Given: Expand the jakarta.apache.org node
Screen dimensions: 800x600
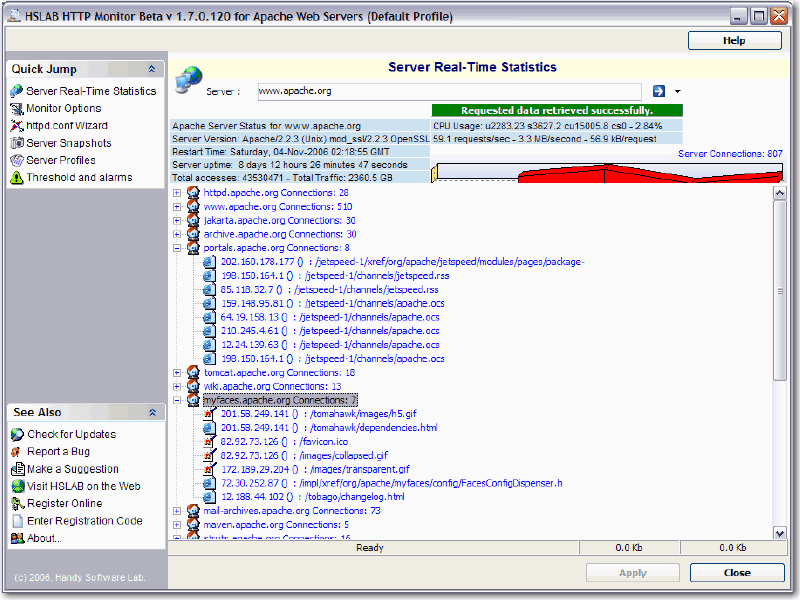Looking at the screenshot, I should (x=177, y=220).
